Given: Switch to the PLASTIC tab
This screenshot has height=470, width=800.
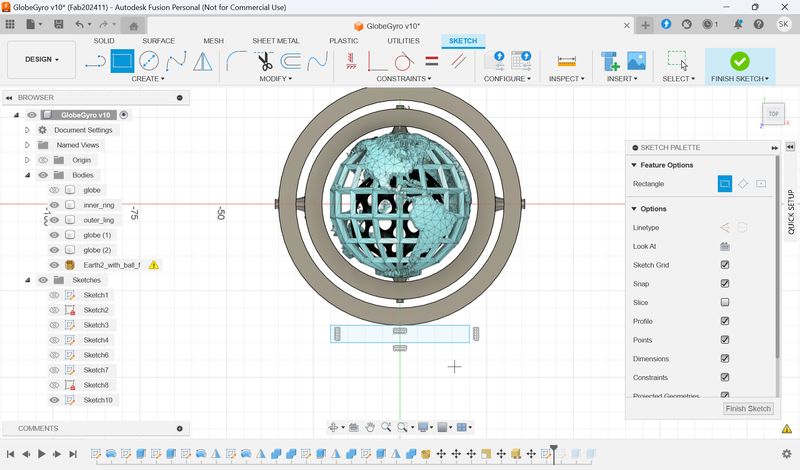Looking at the screenshot, I should [x=343, y=41].
